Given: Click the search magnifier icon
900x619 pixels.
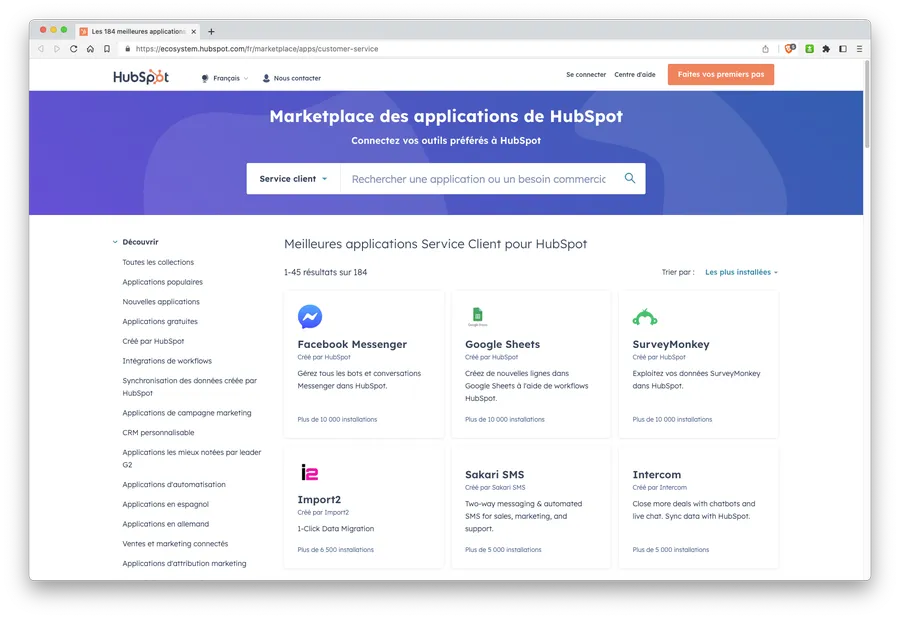Looking at the screenshot, I should (x=630, y=178).
